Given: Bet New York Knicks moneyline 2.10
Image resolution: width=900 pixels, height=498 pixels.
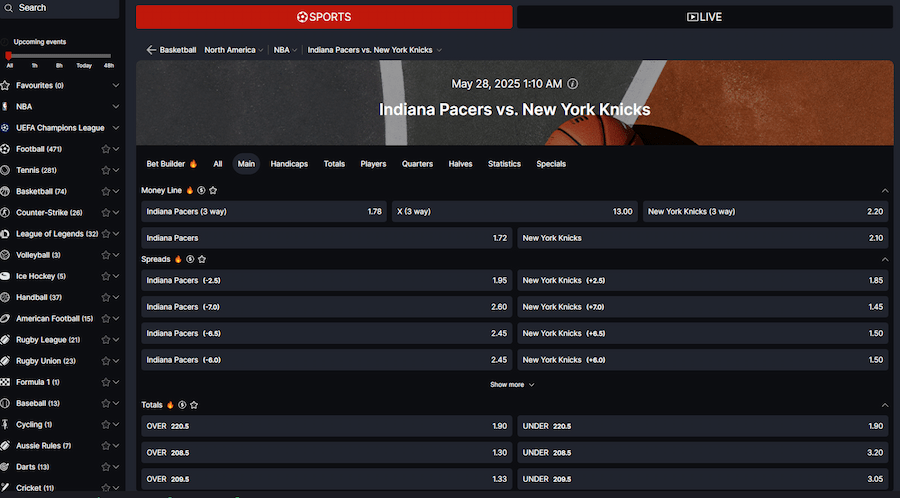Looking at the screenshot, I should coord(703,238).
